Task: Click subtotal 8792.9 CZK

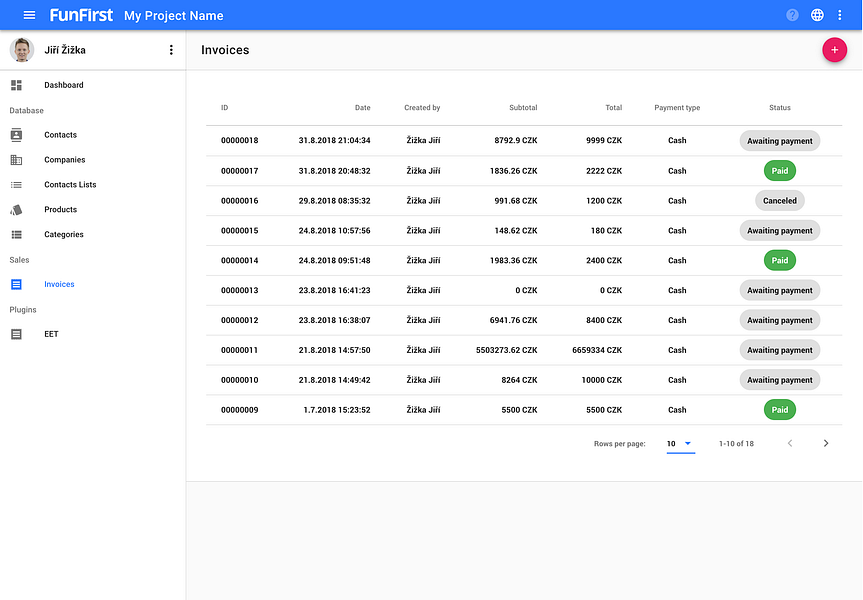Action: pos(516,140)
